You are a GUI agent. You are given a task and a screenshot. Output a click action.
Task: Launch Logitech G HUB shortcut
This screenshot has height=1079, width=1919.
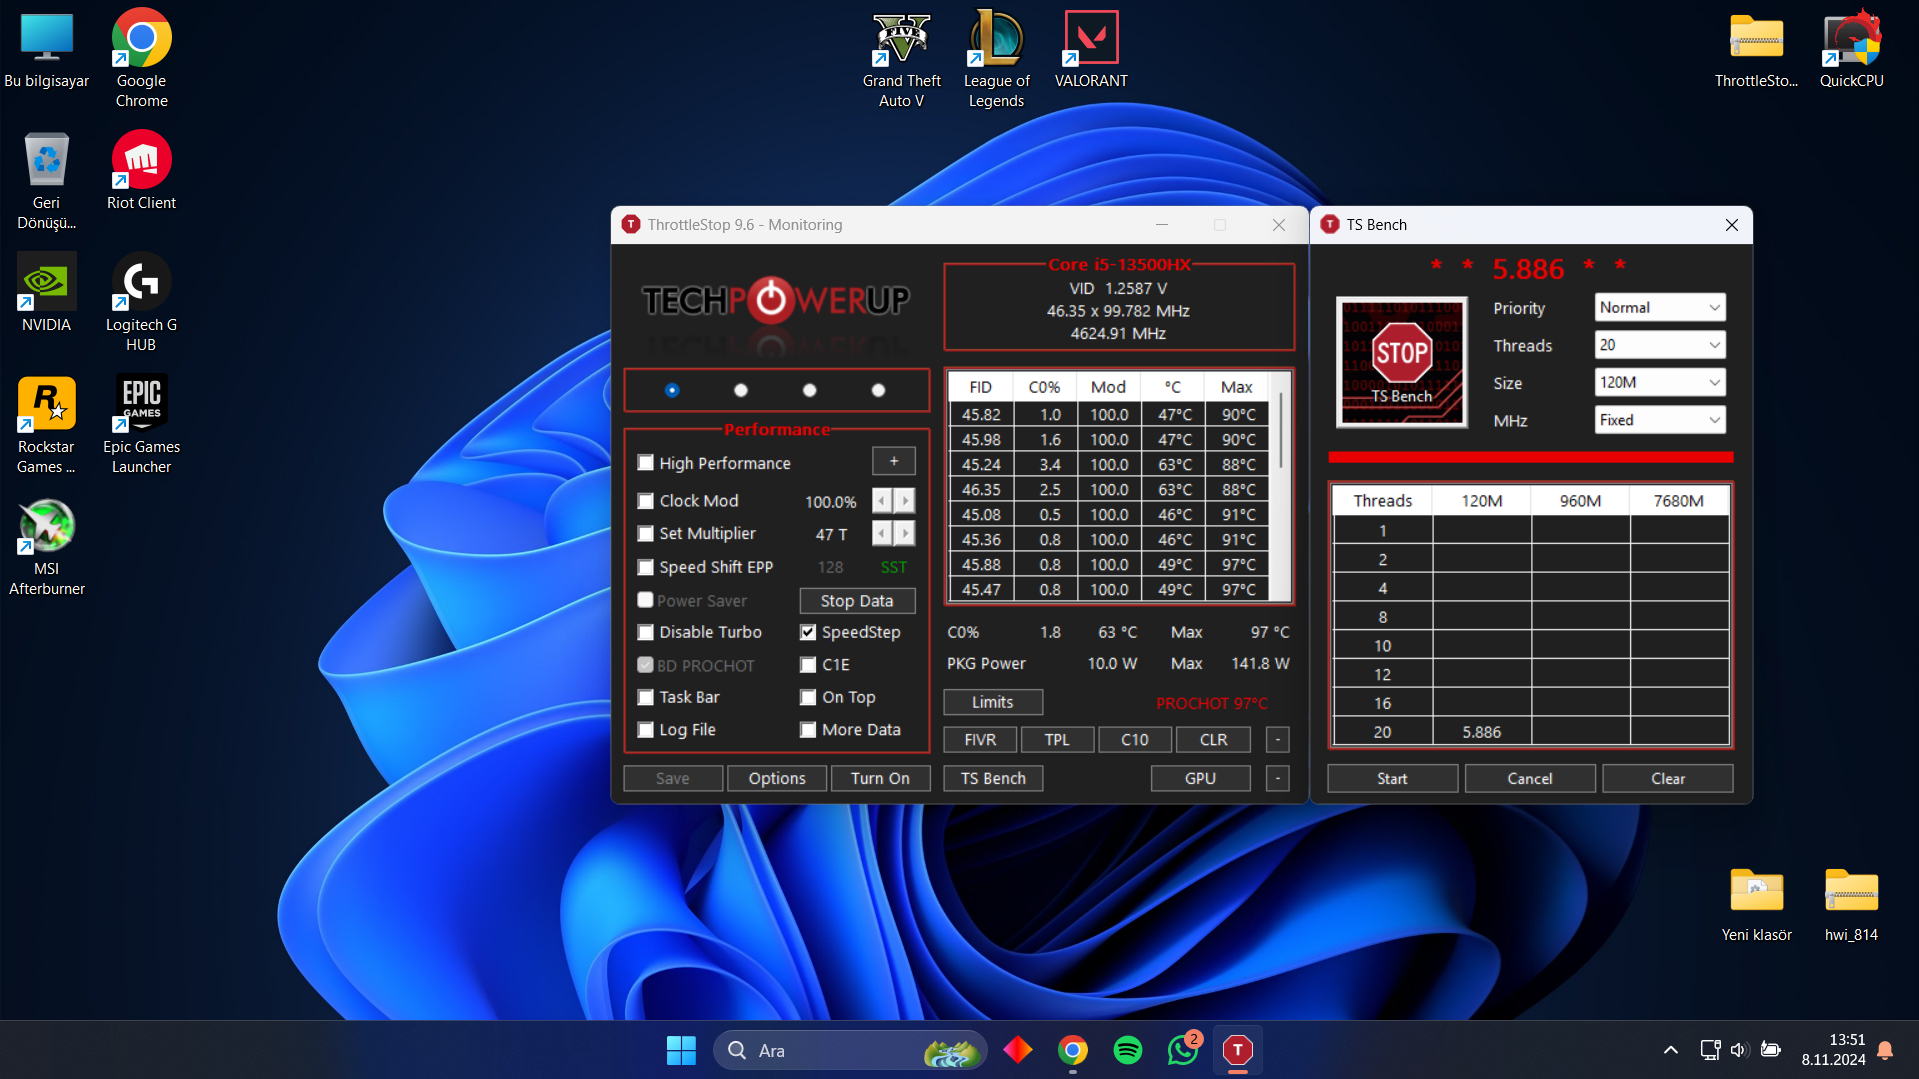point(141,303)
